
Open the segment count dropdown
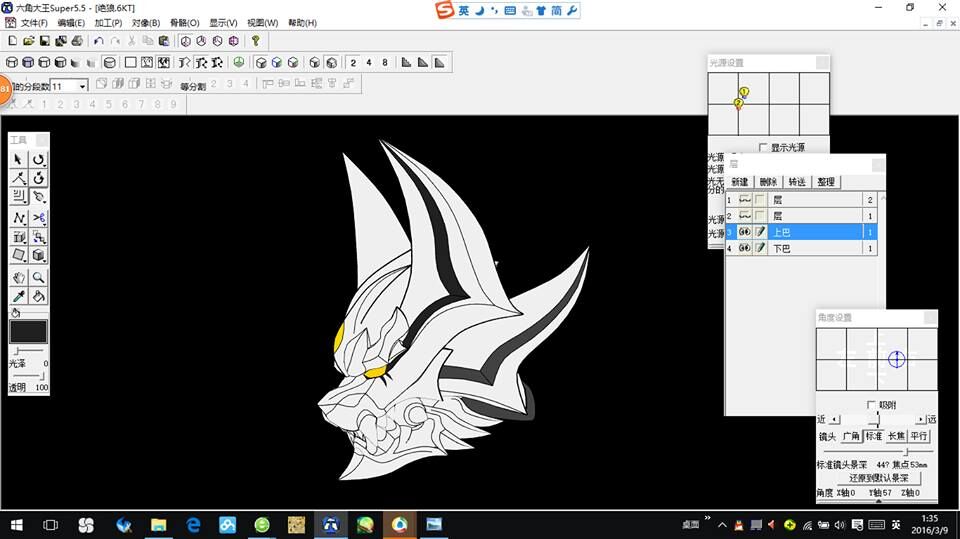click(x=82, y=87)
